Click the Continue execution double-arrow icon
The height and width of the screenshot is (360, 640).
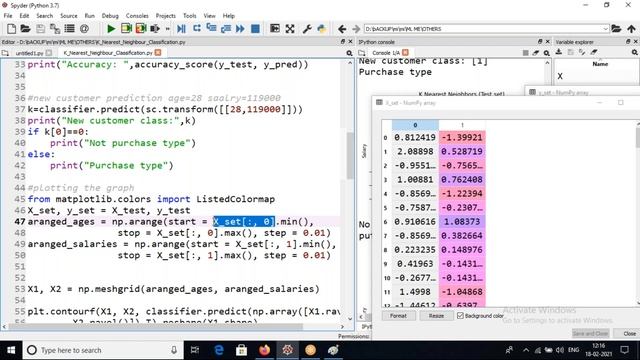click(240, 29)
